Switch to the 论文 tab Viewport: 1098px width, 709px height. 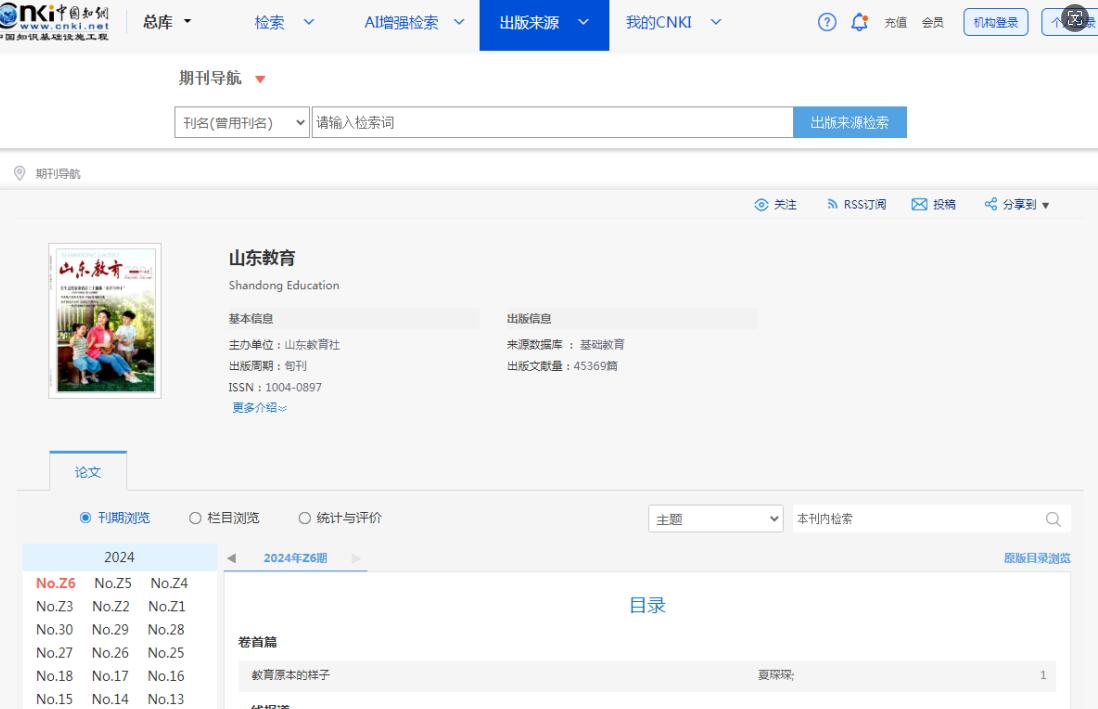point(88,471)
